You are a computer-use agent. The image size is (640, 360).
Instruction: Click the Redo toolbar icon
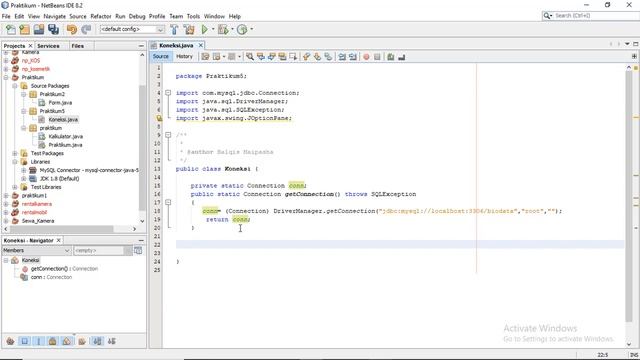[86, 29]
